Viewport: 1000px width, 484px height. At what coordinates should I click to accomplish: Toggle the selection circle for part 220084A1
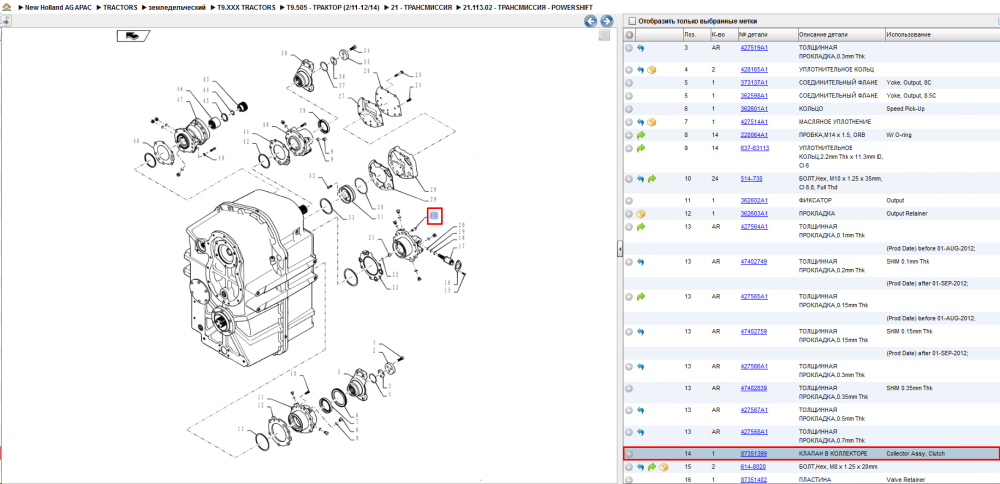629,135
